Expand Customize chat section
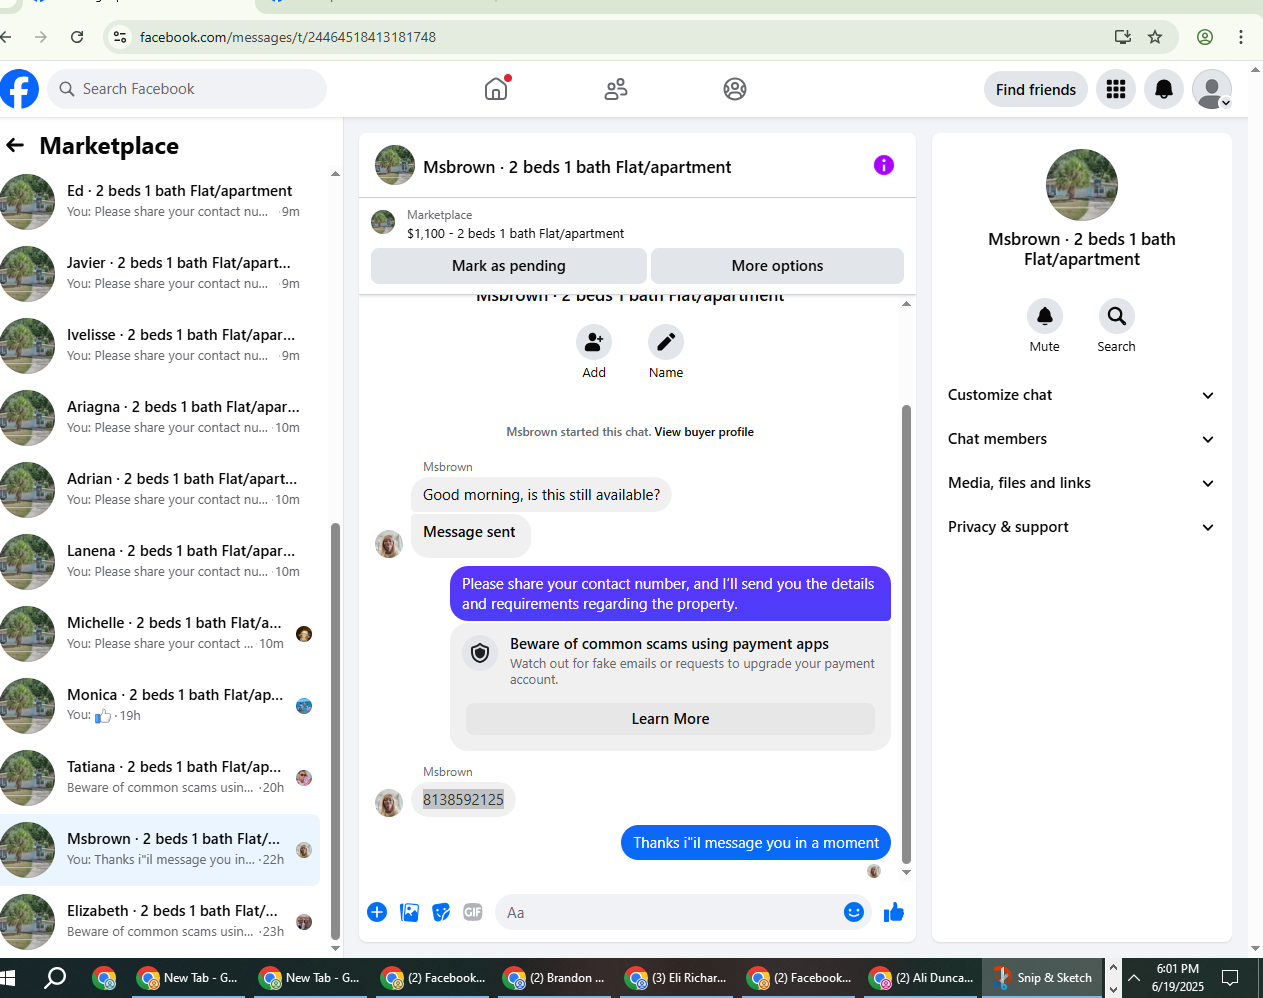 [x=1081, y=395]
